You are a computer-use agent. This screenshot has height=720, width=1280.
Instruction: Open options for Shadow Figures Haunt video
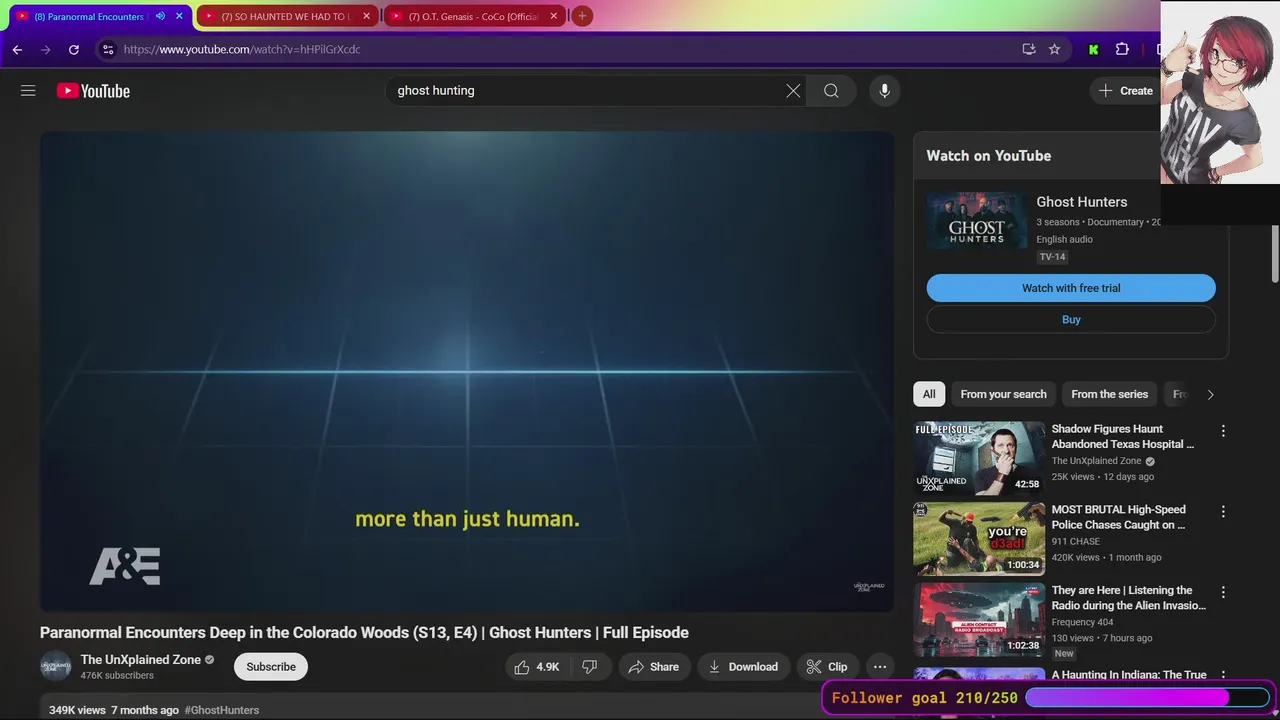1222,431
